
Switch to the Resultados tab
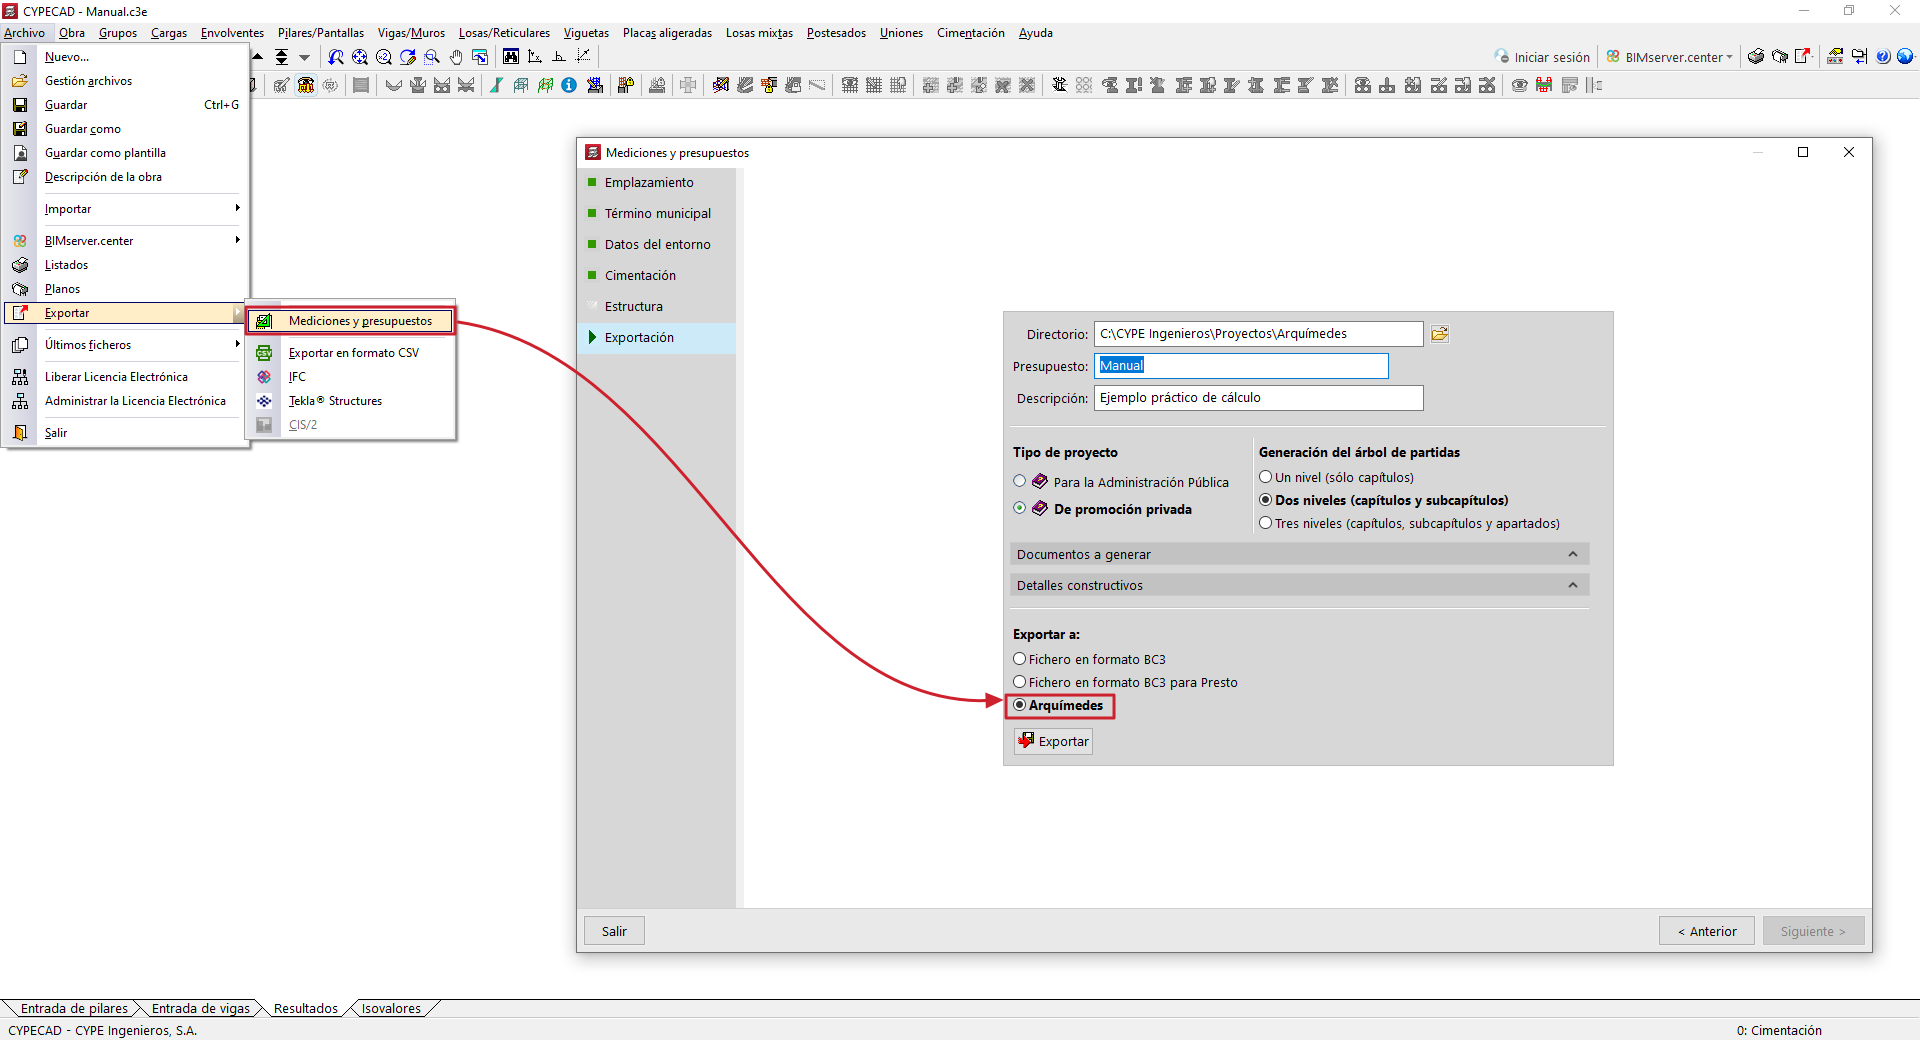click(x=305, y=1008)
